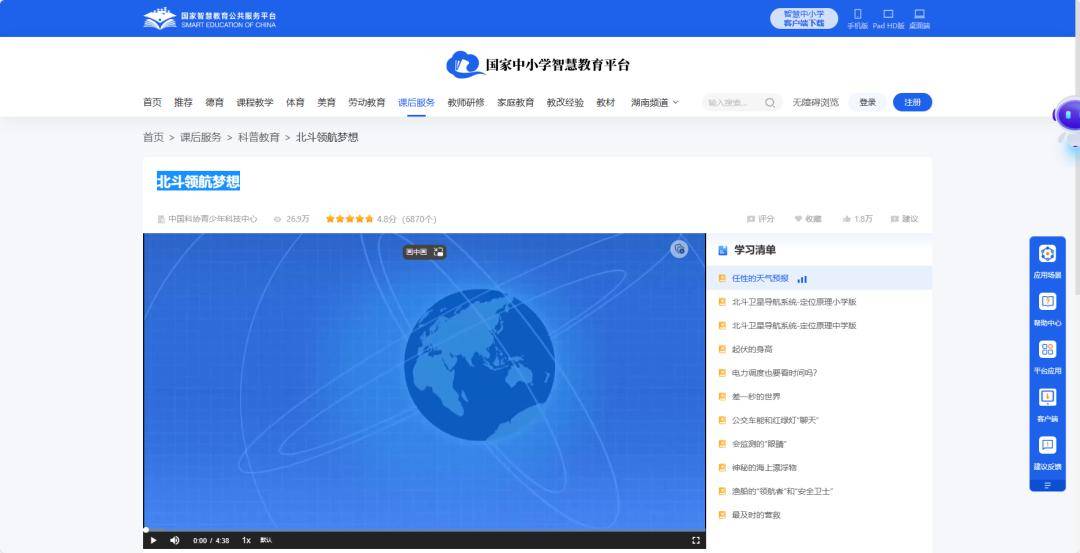Click the video progress bar

click(424, 530)
